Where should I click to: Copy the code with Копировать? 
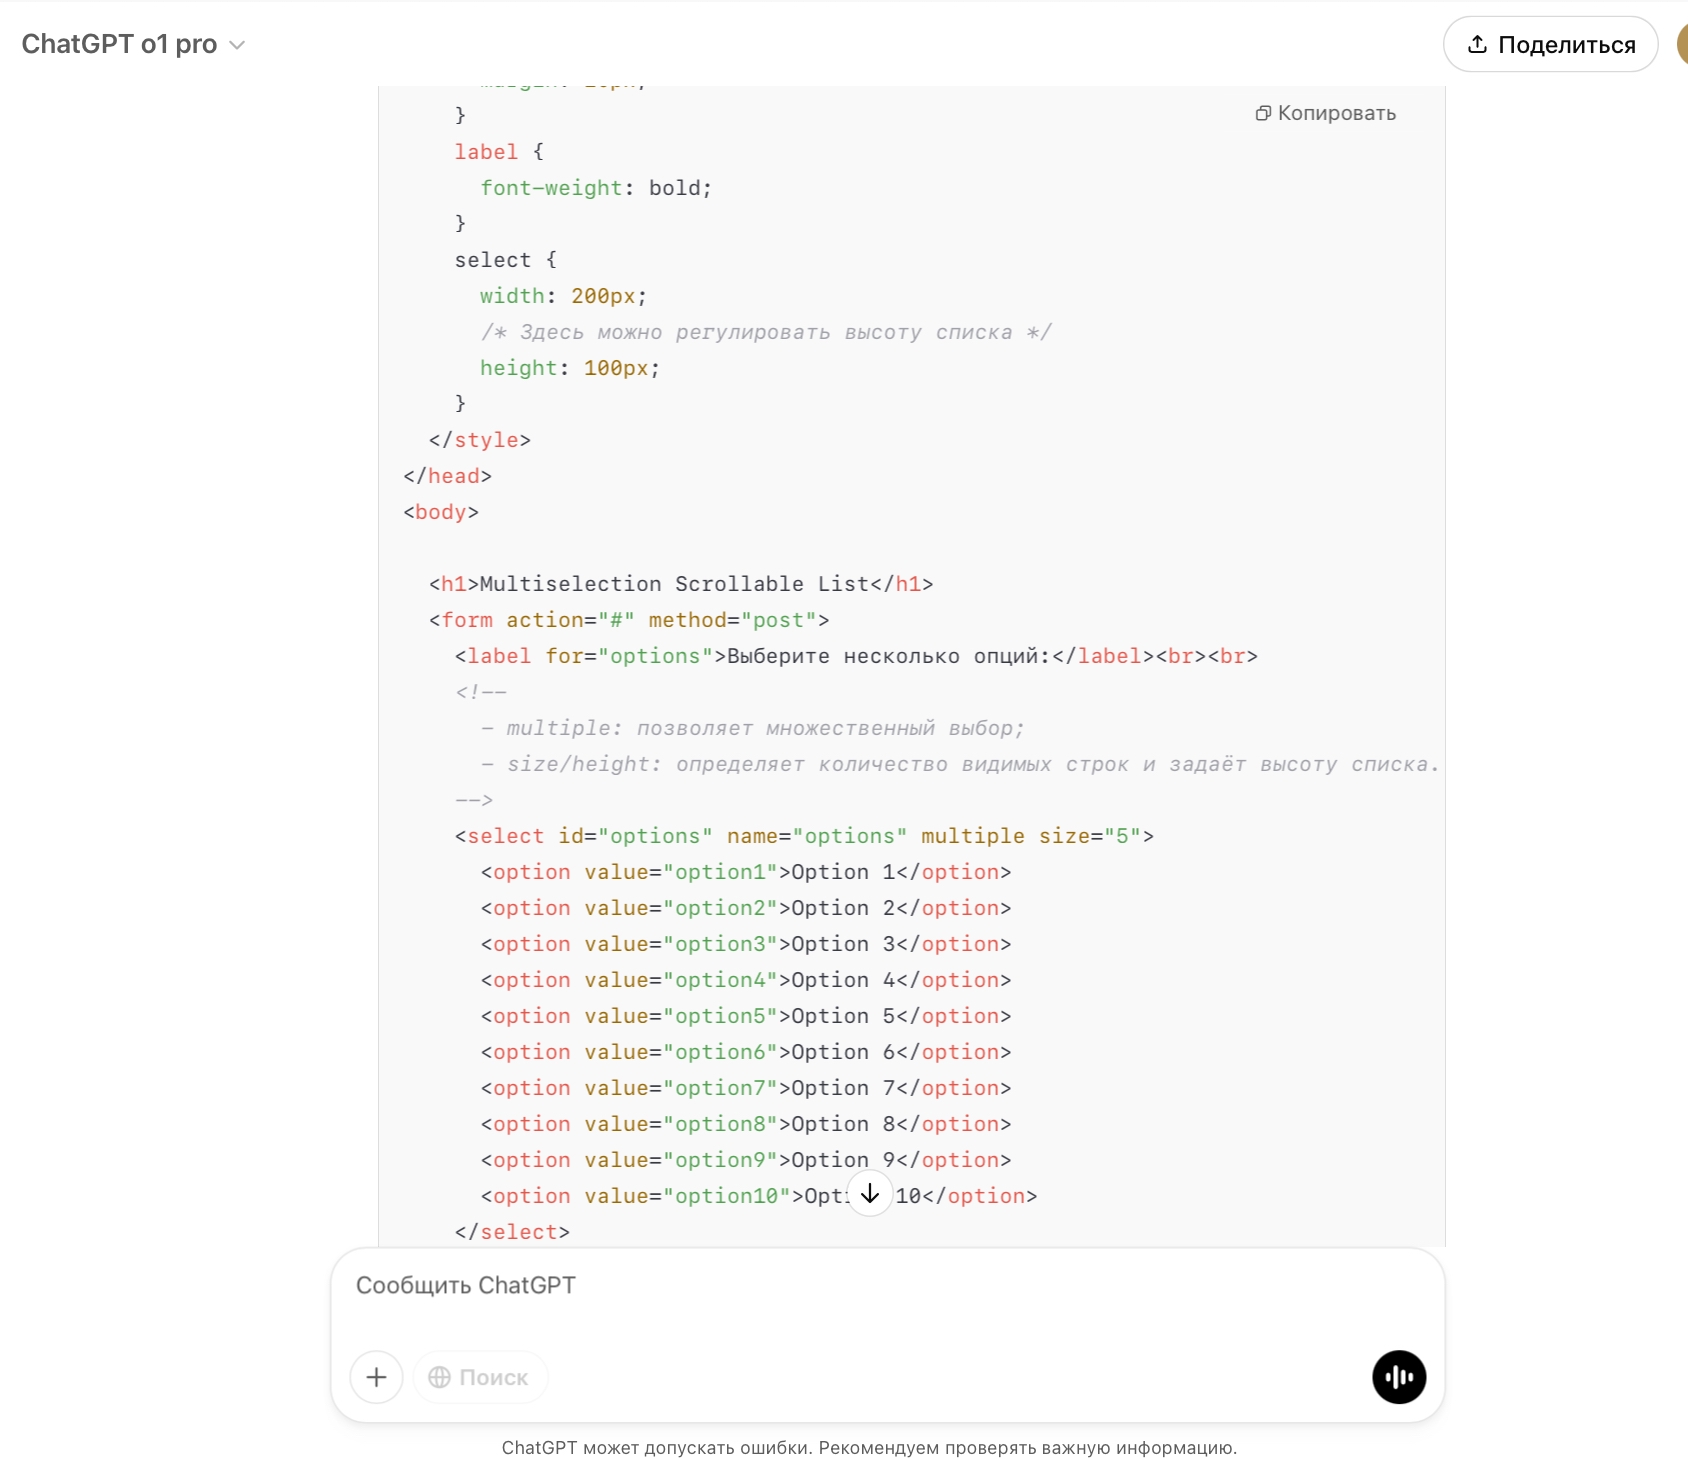(1326, 113)
